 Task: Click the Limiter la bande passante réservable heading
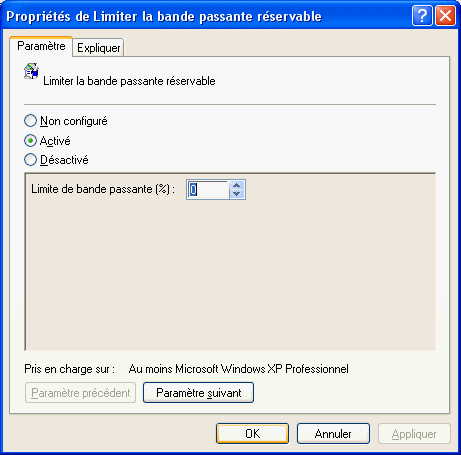coord(129,81)
